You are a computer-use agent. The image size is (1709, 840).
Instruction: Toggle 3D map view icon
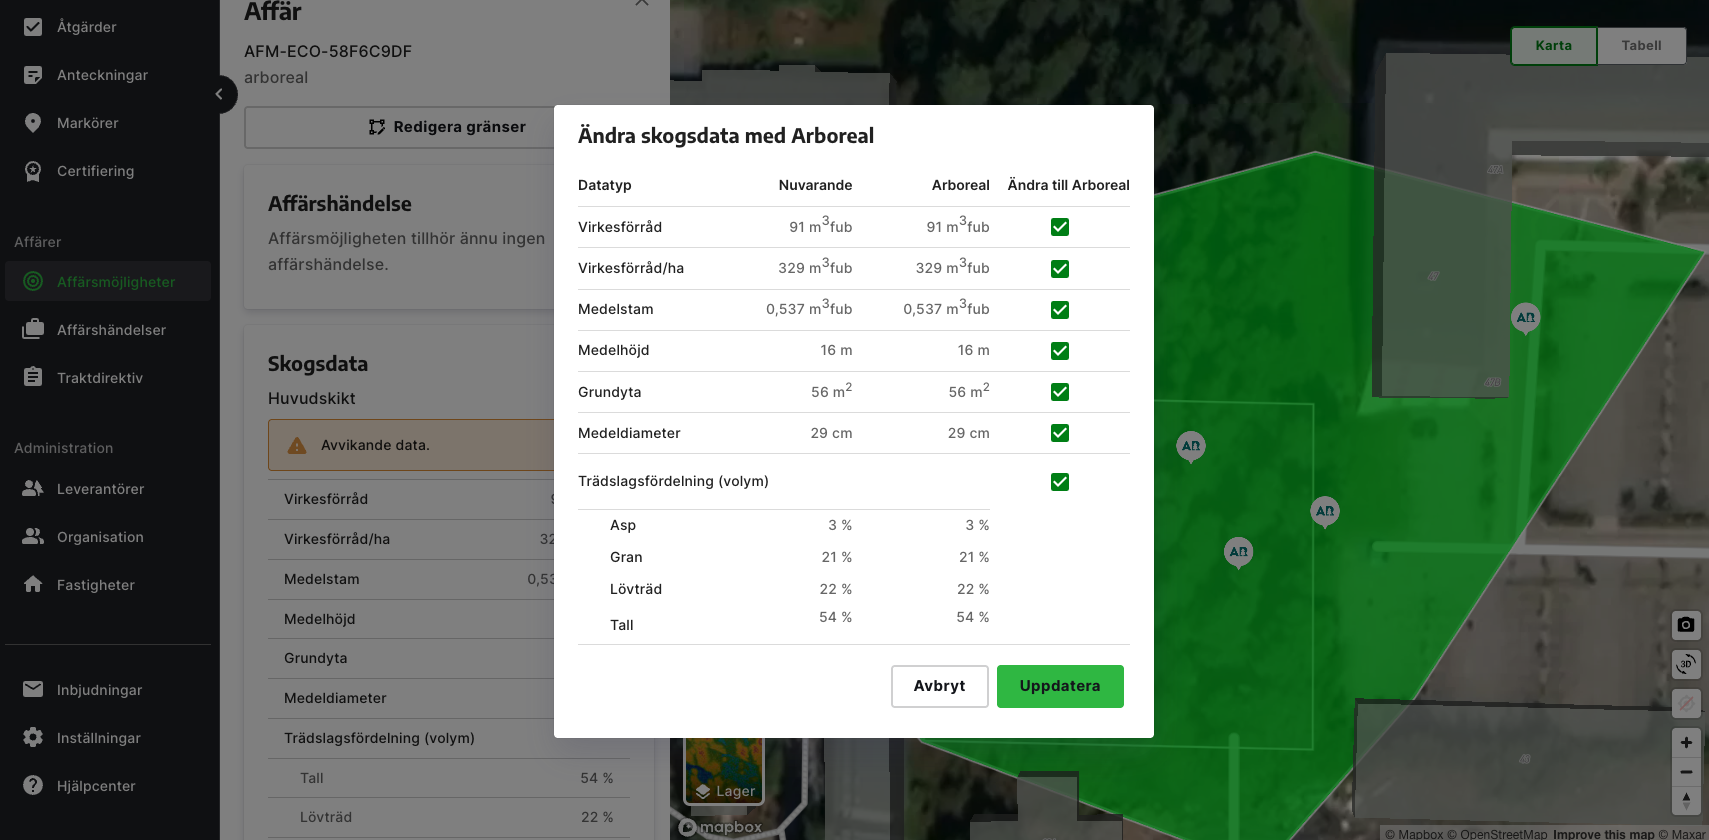tap(1686, 664)
